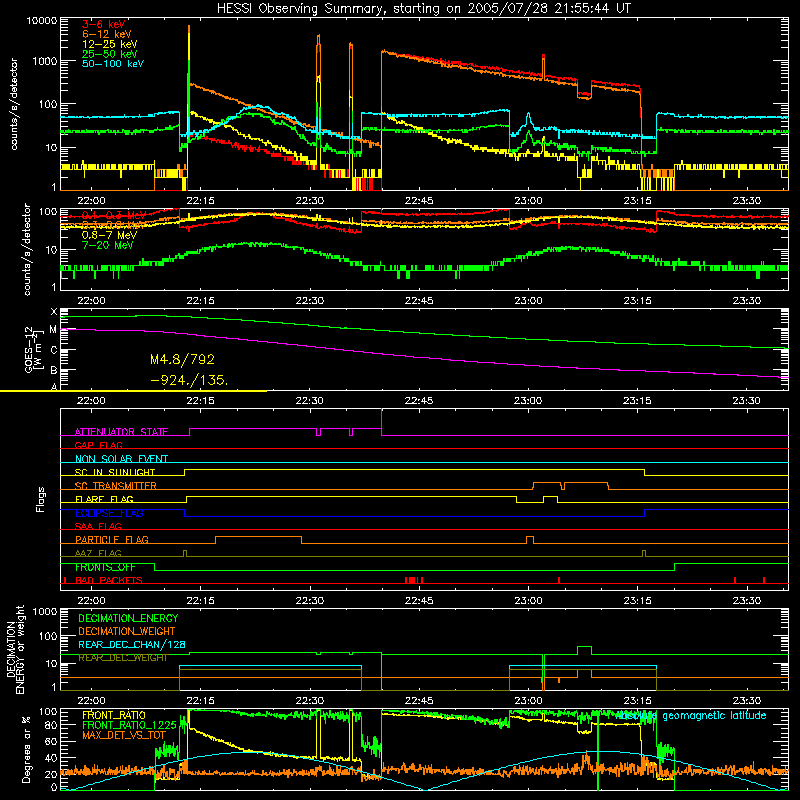This screenshot has height=800, width=800.
Task: Click the SC_TRANSMITTER flag label
Action: pyautogui.click(x=116, y=486)
